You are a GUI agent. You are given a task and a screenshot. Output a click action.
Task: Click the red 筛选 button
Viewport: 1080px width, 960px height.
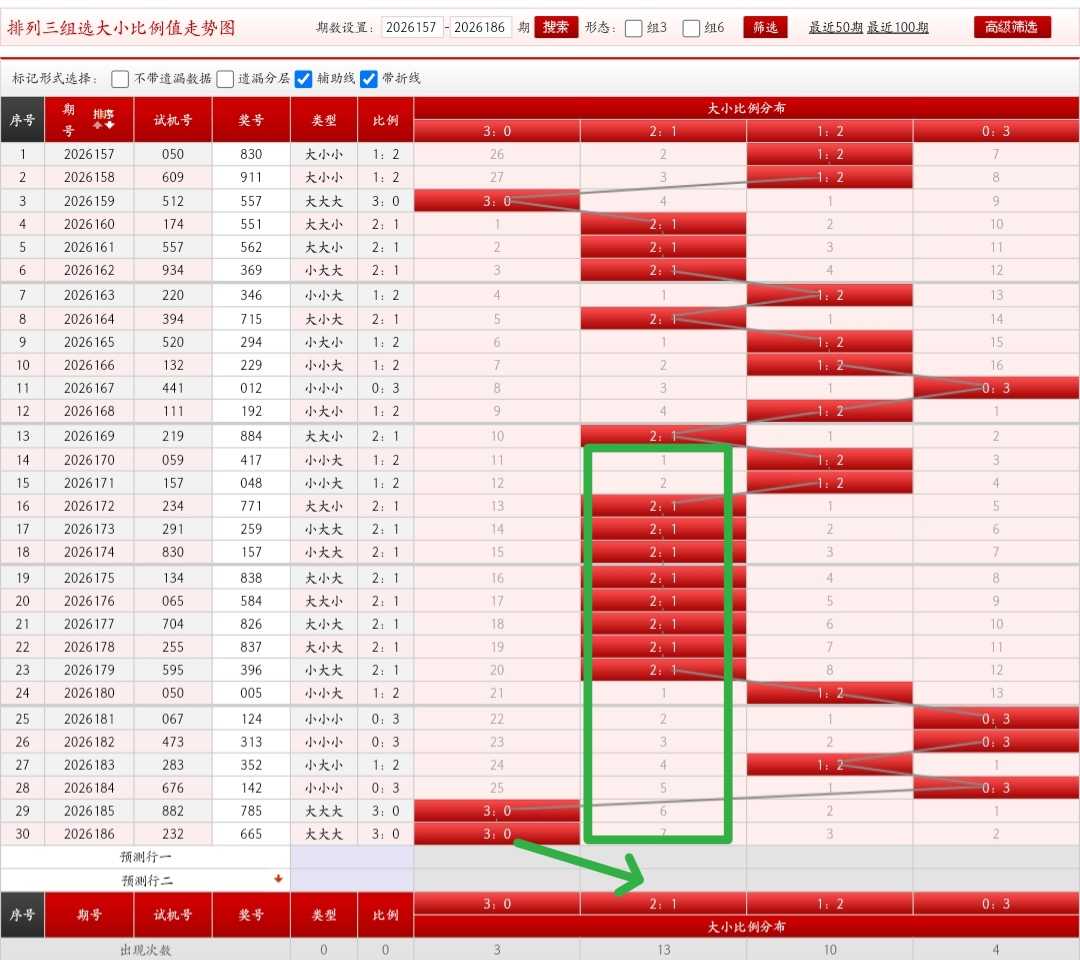coord(765,28)
